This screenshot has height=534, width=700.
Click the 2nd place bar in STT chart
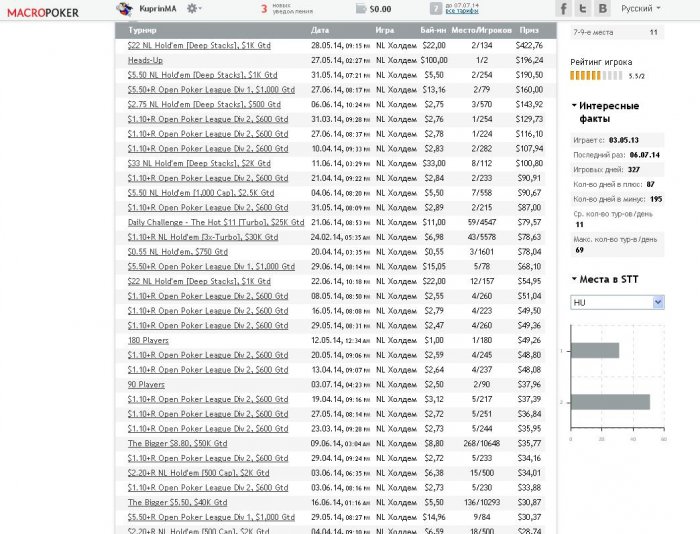click(x=610, y=402)
